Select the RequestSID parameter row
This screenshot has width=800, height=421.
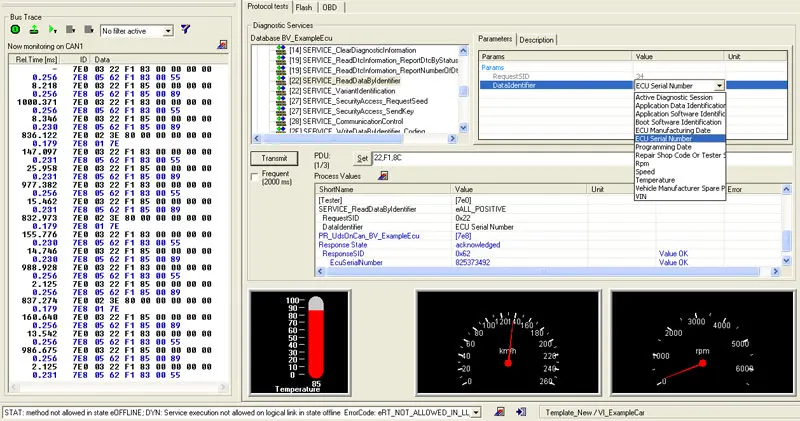(633, 77)
